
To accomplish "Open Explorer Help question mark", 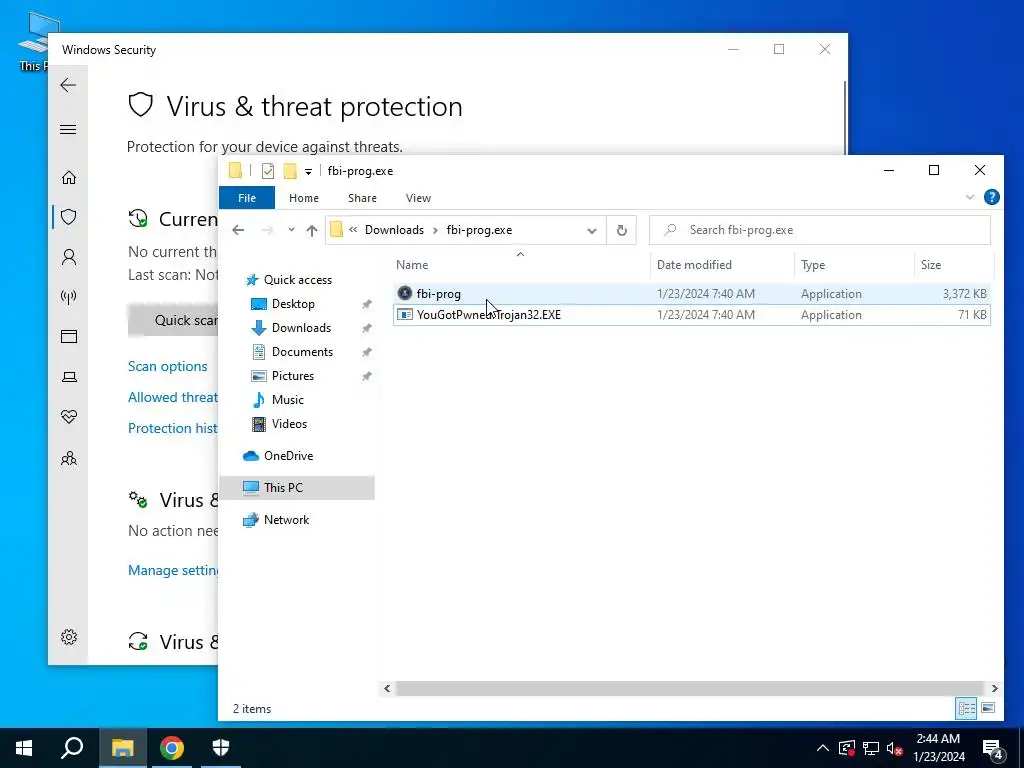I will pos(991,197).
